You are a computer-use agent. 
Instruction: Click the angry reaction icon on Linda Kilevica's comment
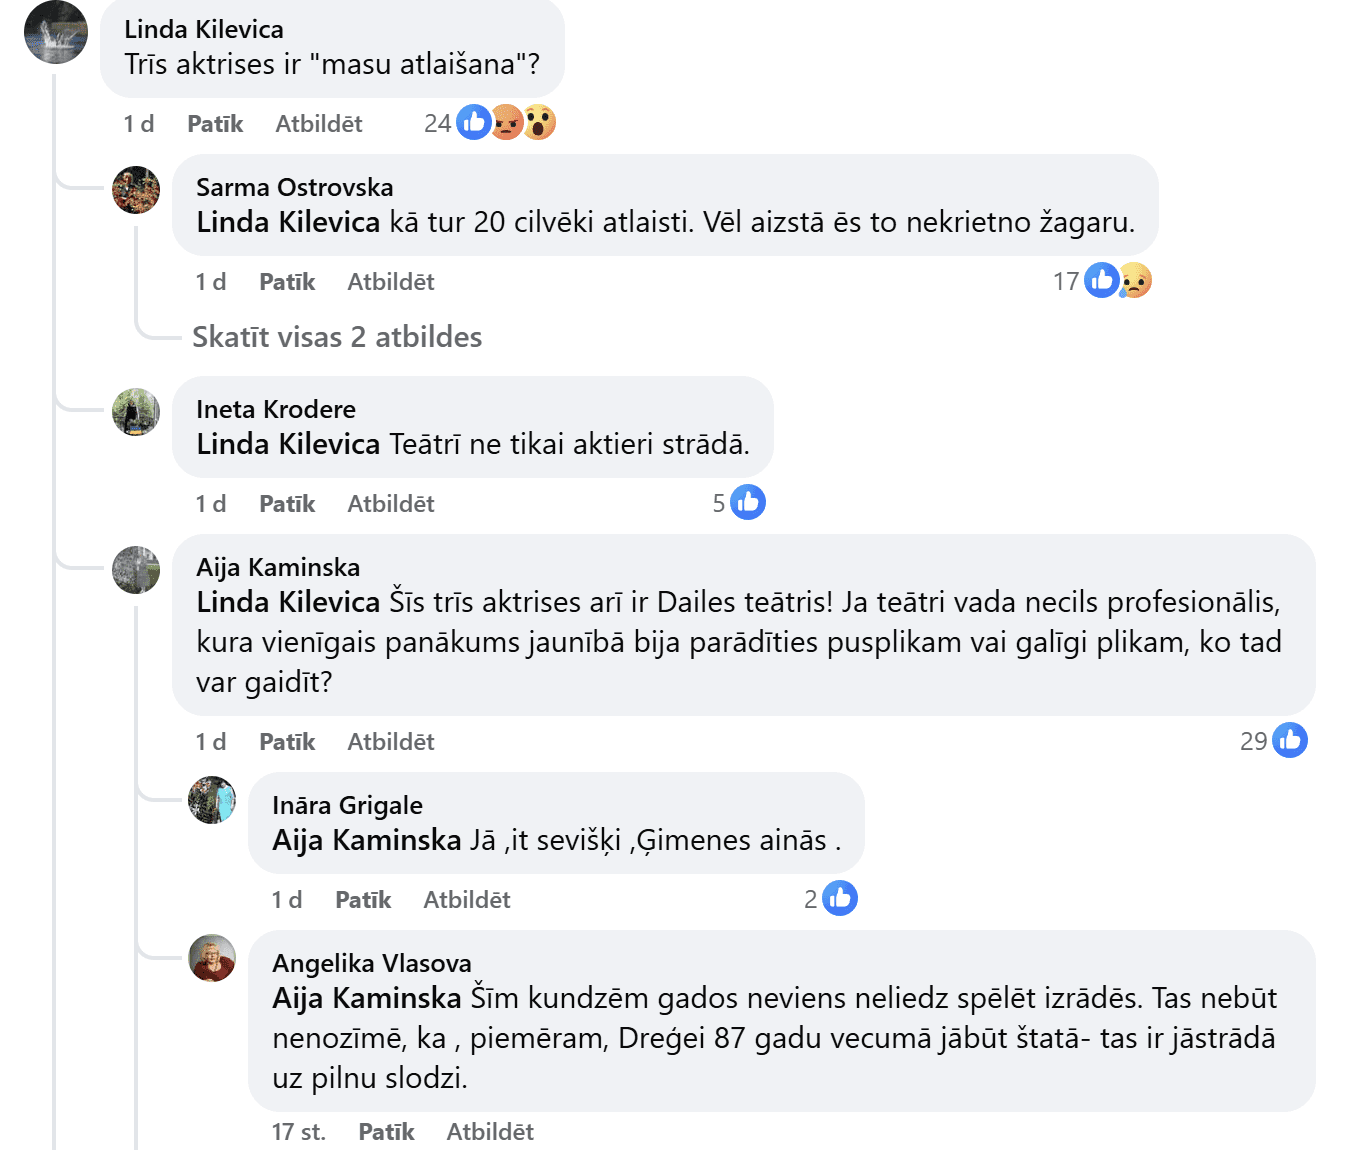[x=507, y=122]
